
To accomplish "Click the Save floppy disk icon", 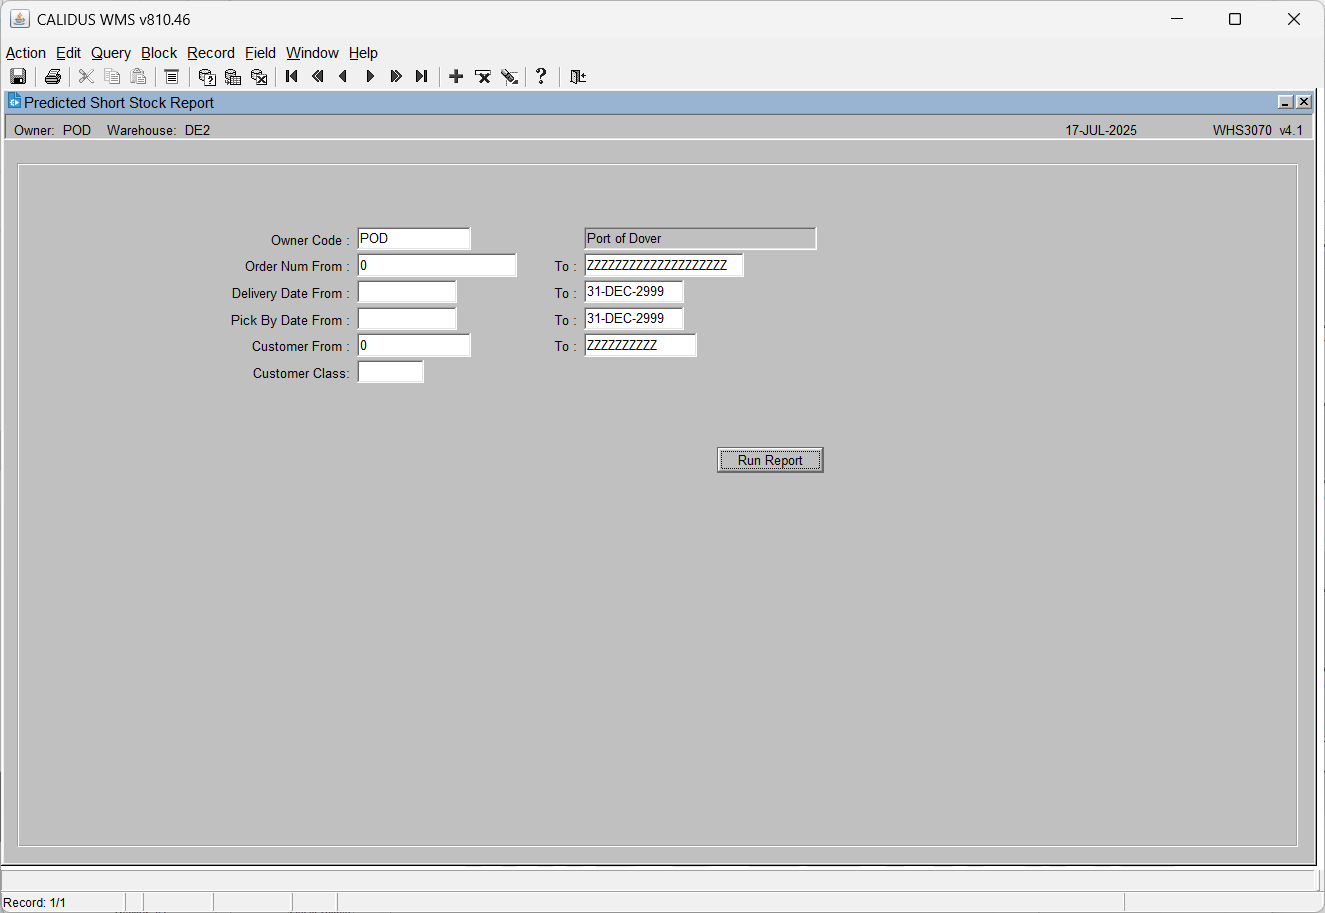I will 18,76.
